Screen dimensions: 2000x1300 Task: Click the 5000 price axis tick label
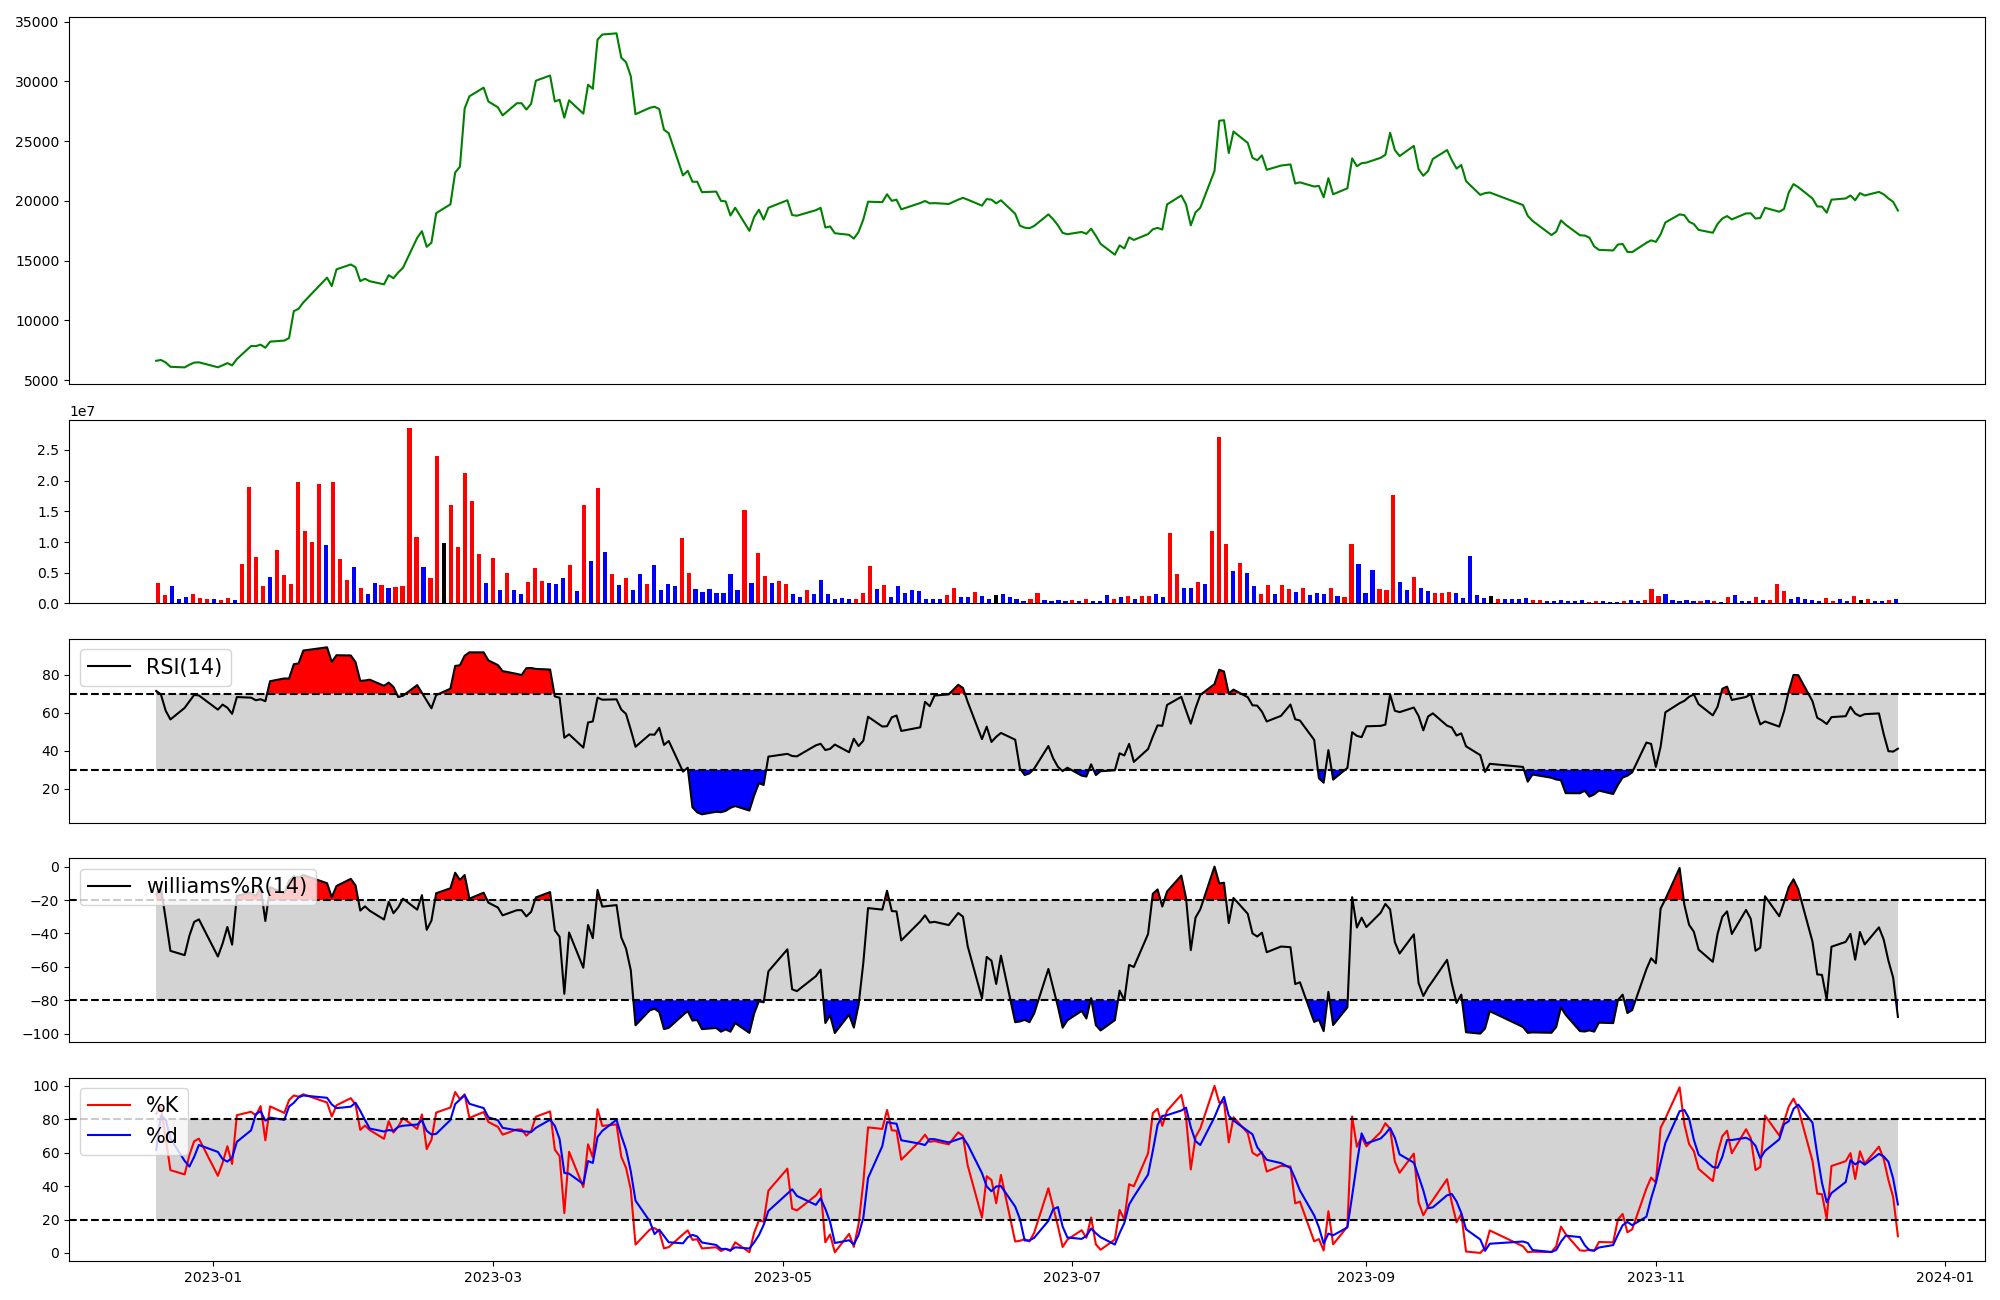(41, 381)
